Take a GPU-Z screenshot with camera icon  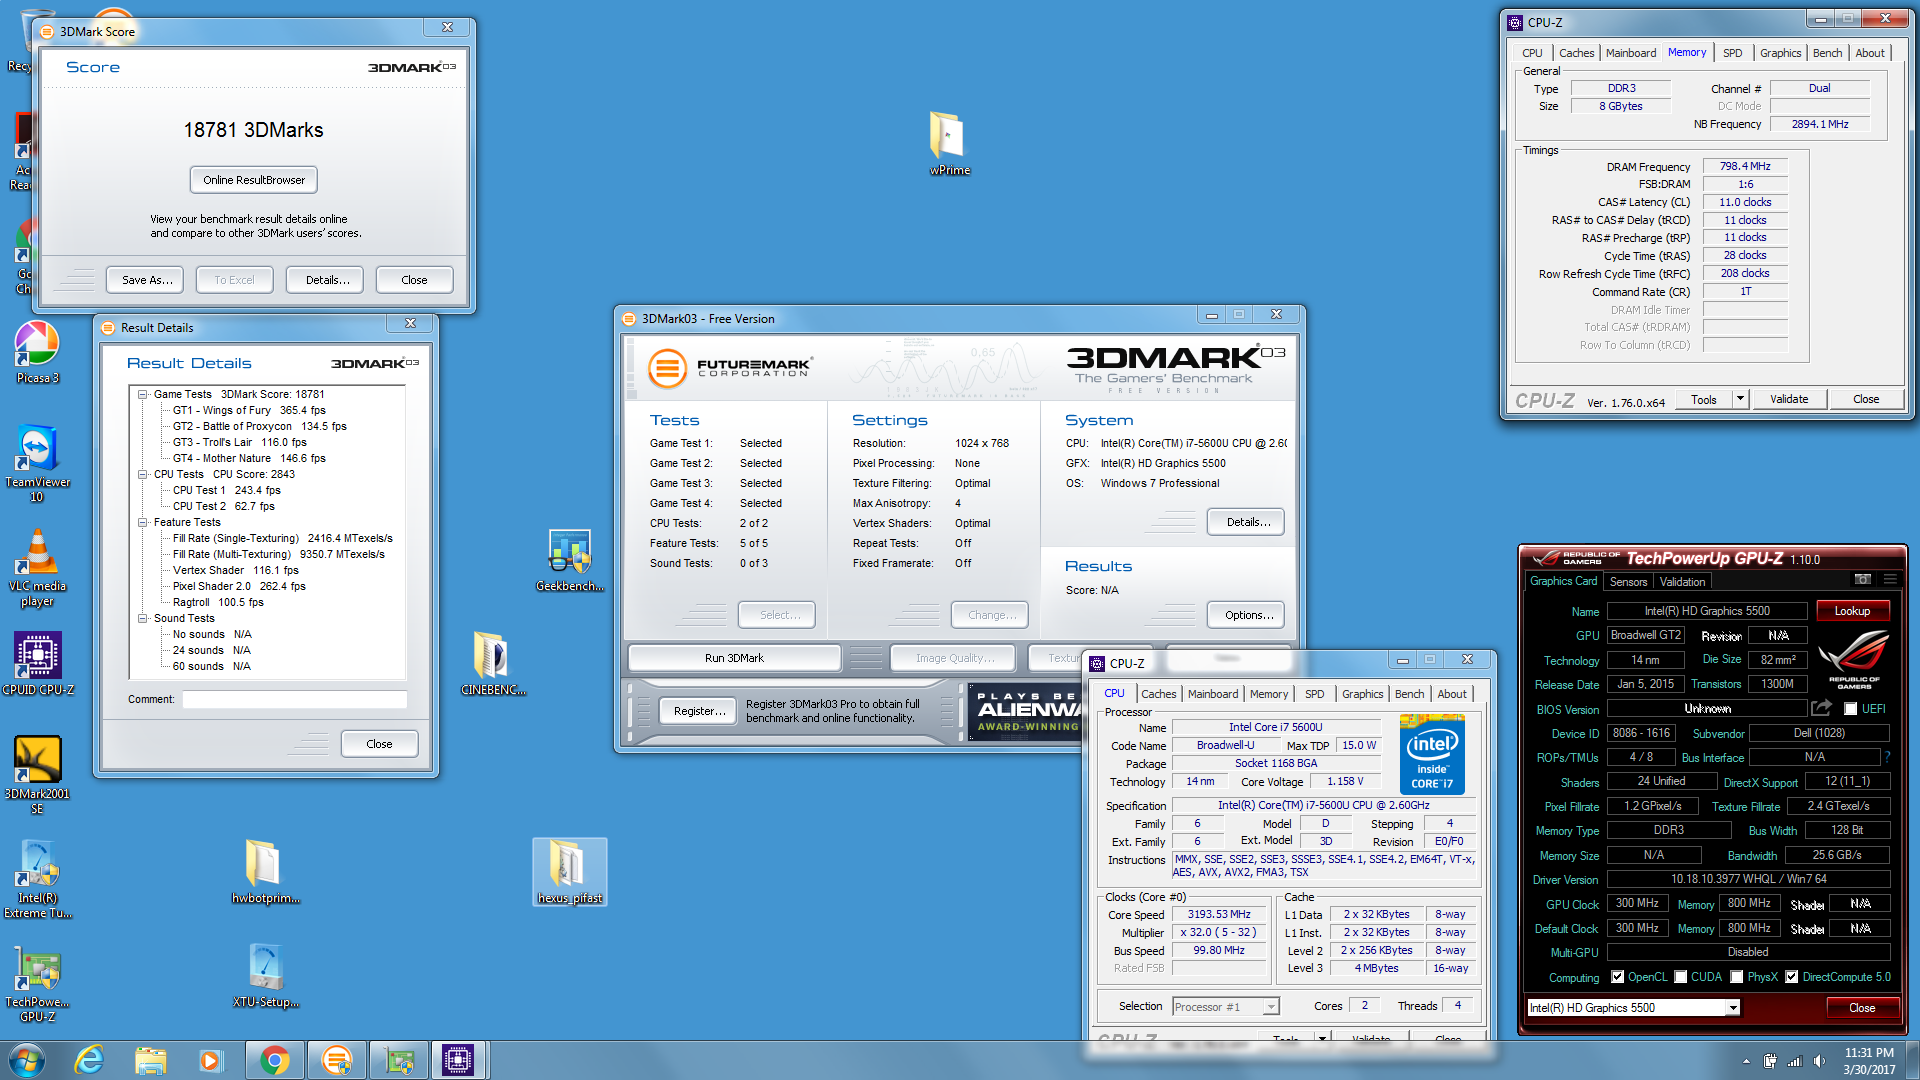1862,580
